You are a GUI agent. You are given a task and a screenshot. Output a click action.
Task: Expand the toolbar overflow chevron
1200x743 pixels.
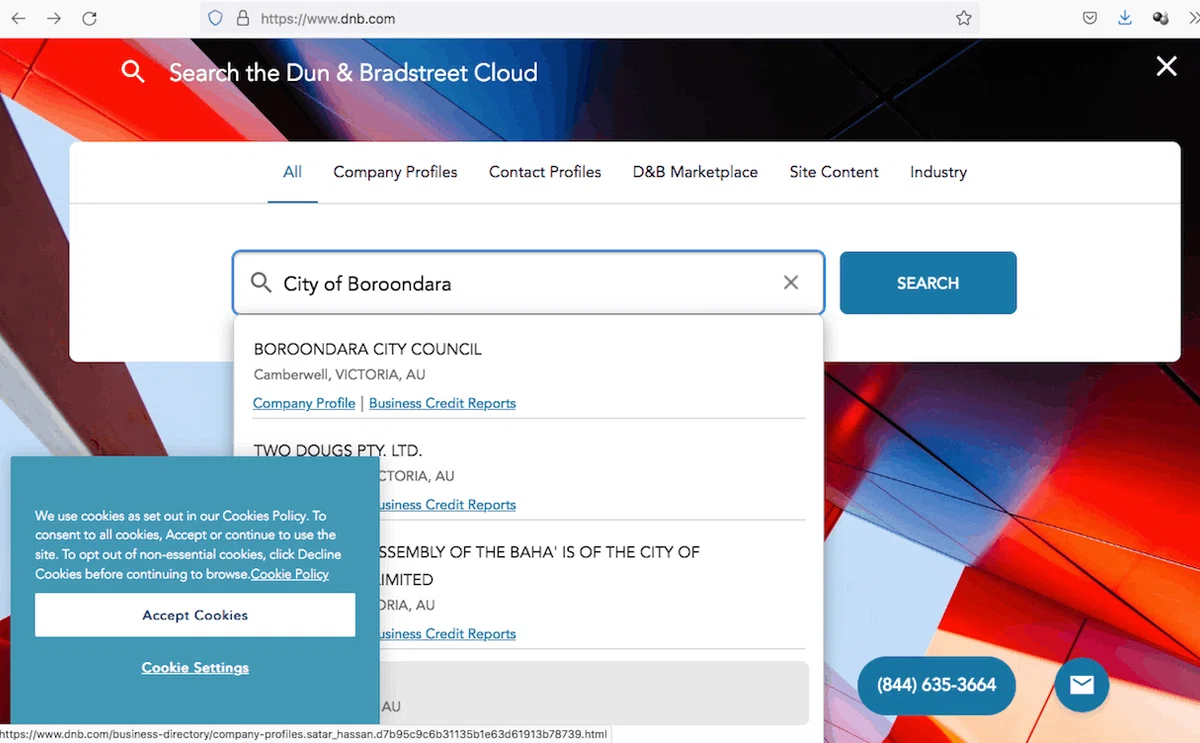click(x=1193, y=18)
